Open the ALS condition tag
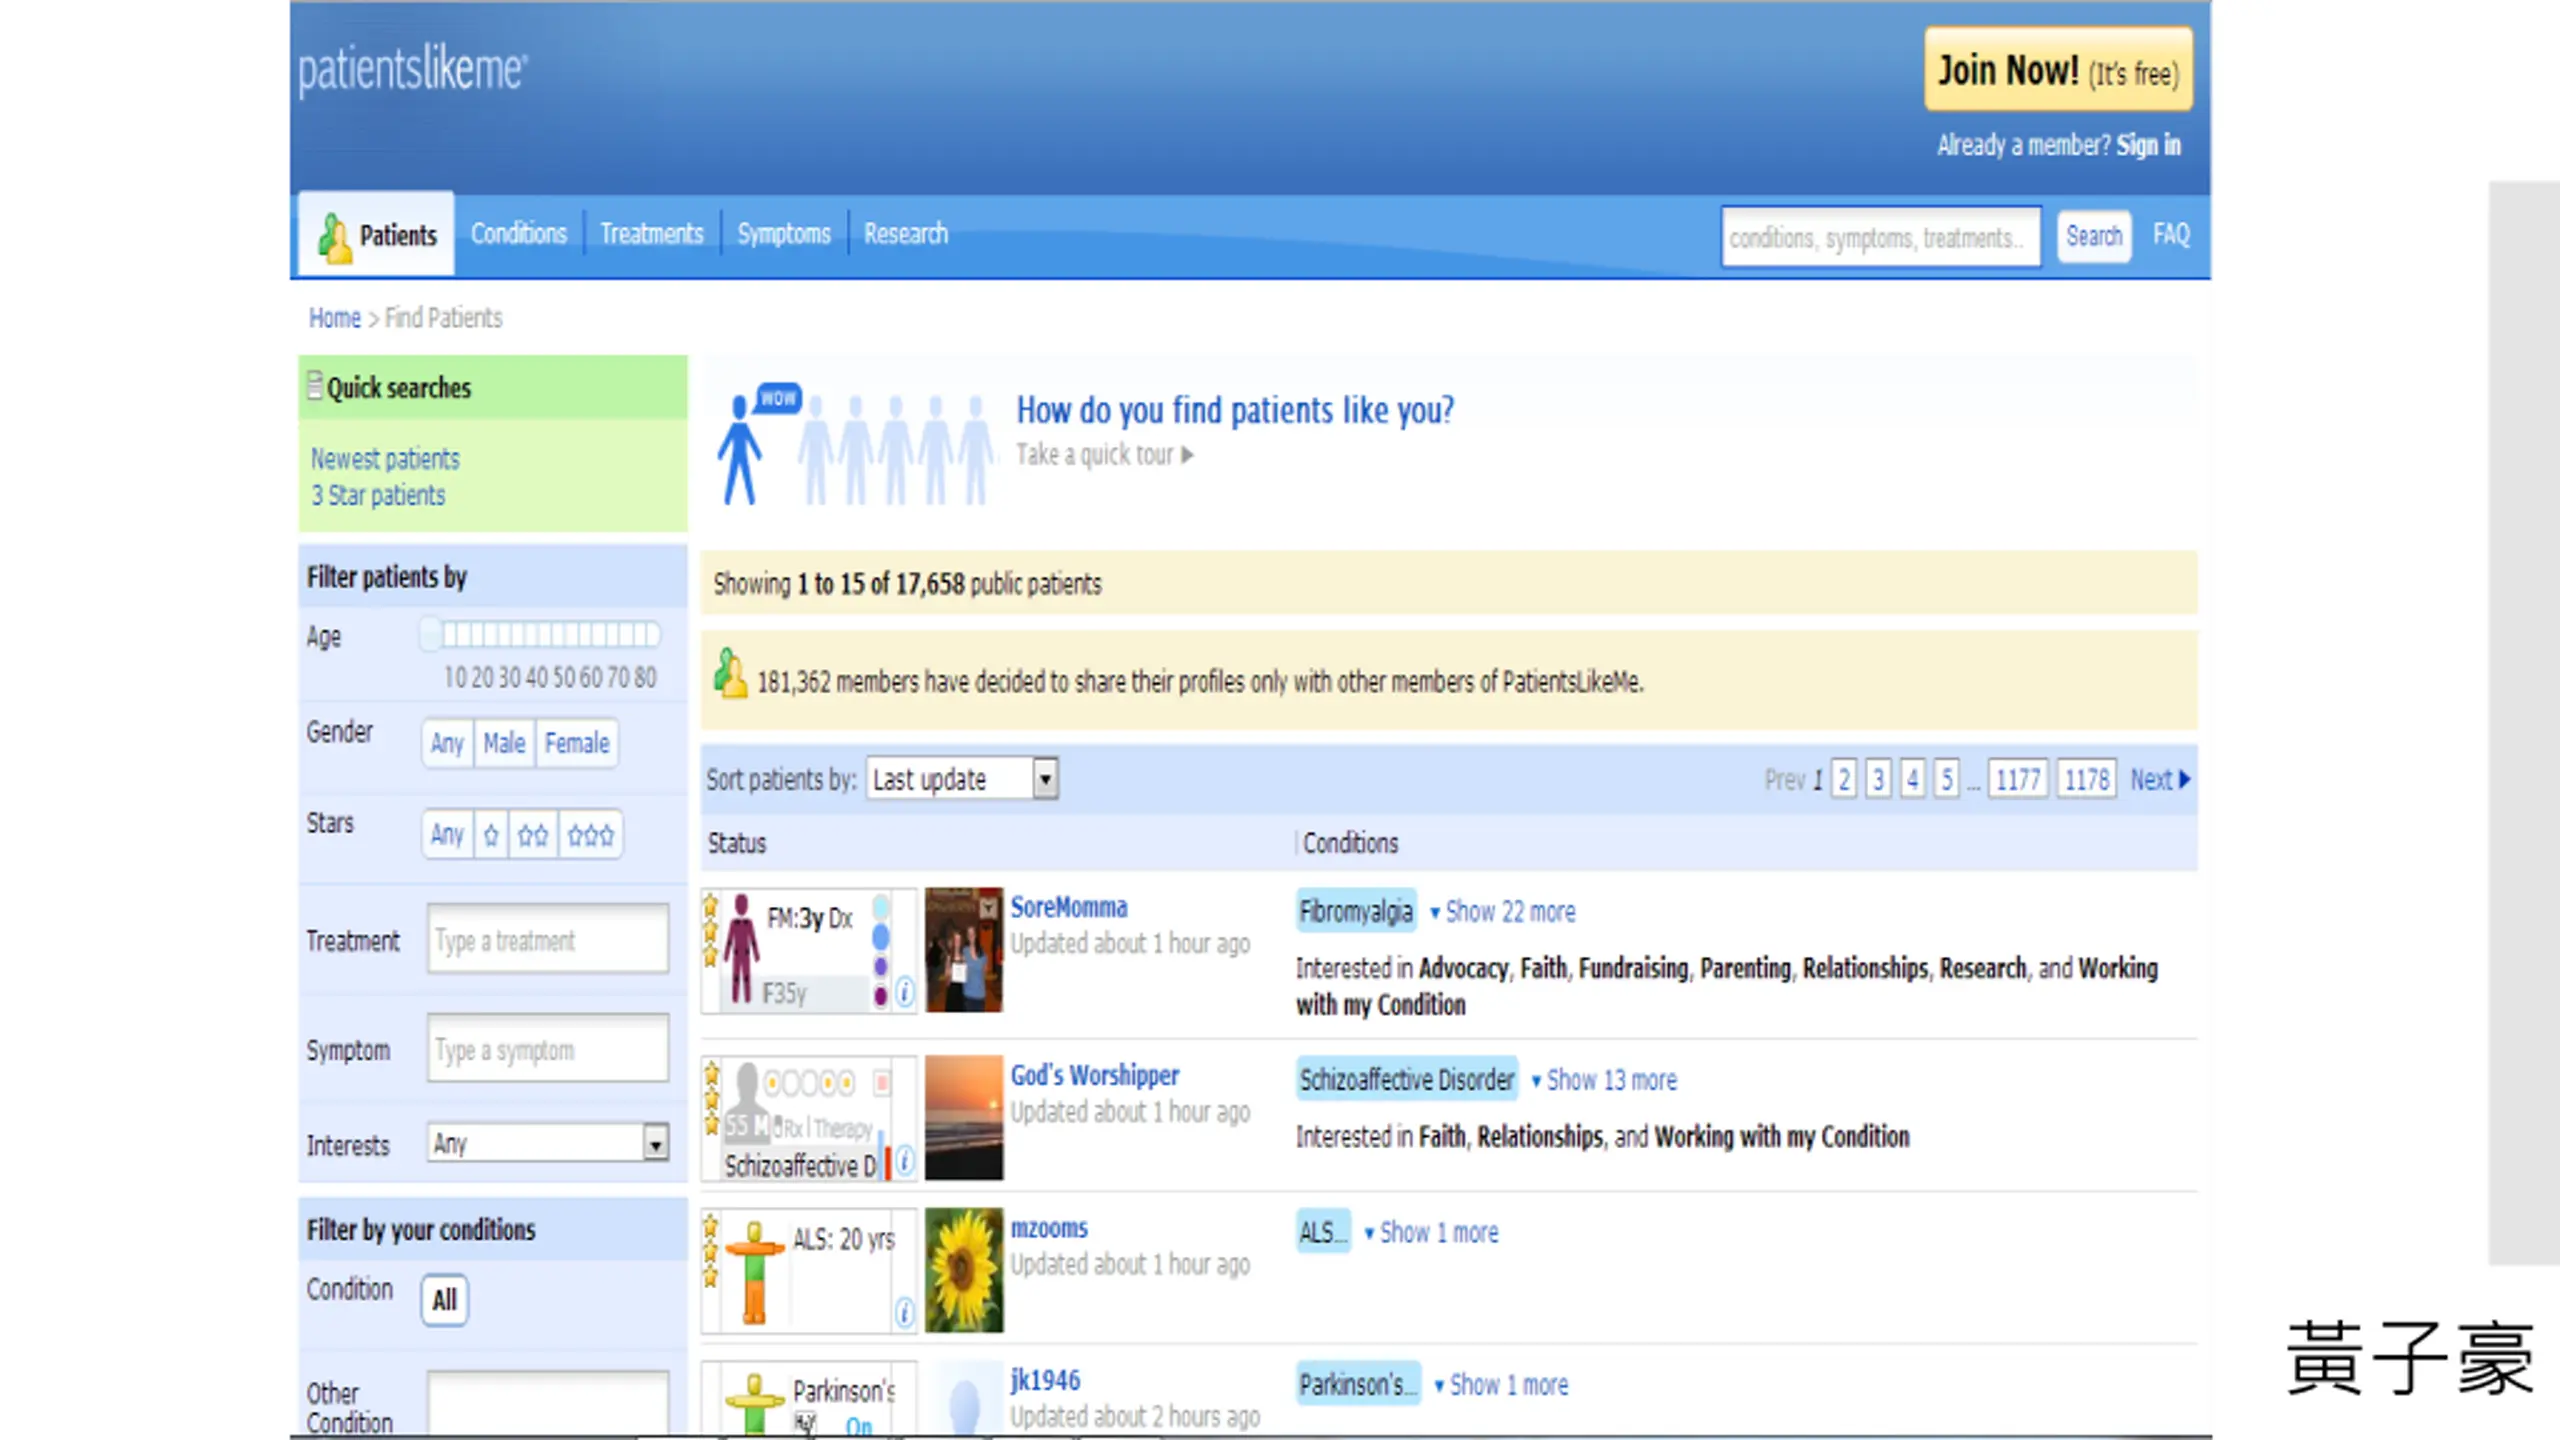The width and height of the screenshot is (2560, 1440). point(1323,1232)
